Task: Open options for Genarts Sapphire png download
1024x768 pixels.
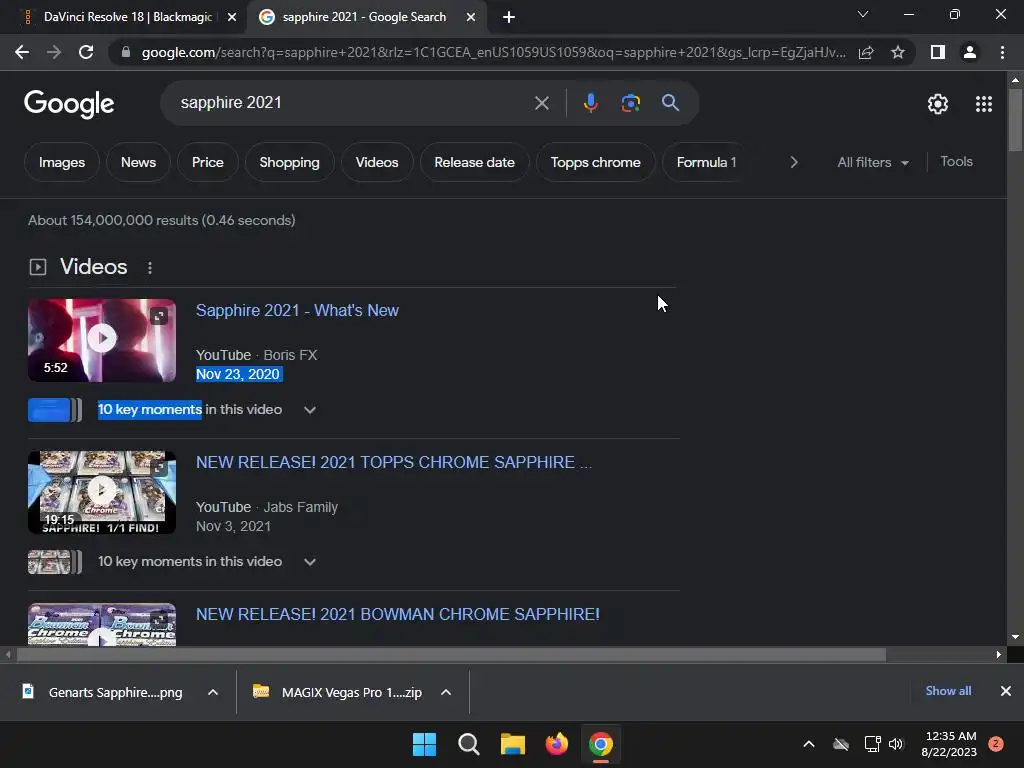Action: coord(213,692)
